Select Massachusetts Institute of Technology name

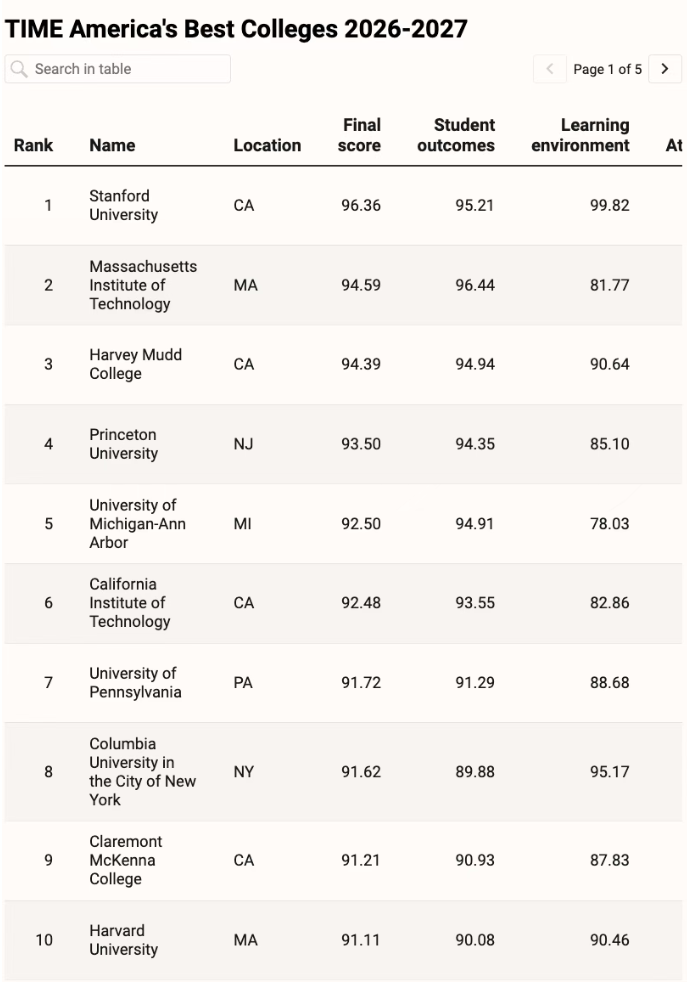pos(143,285)
